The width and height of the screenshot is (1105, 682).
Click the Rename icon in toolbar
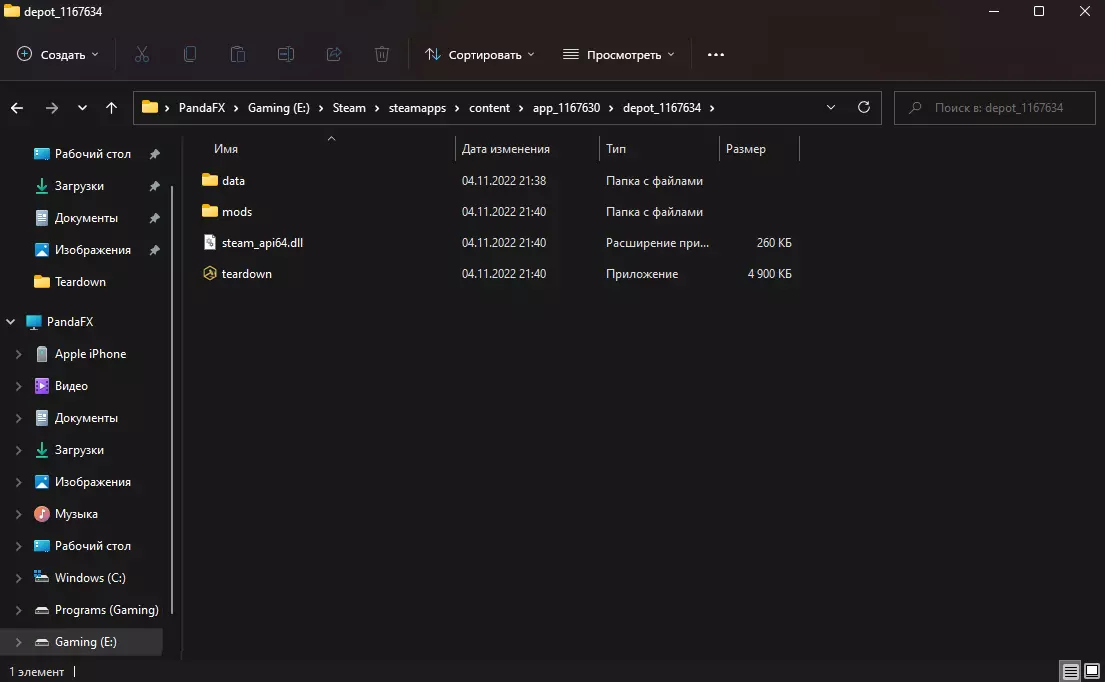286,54
